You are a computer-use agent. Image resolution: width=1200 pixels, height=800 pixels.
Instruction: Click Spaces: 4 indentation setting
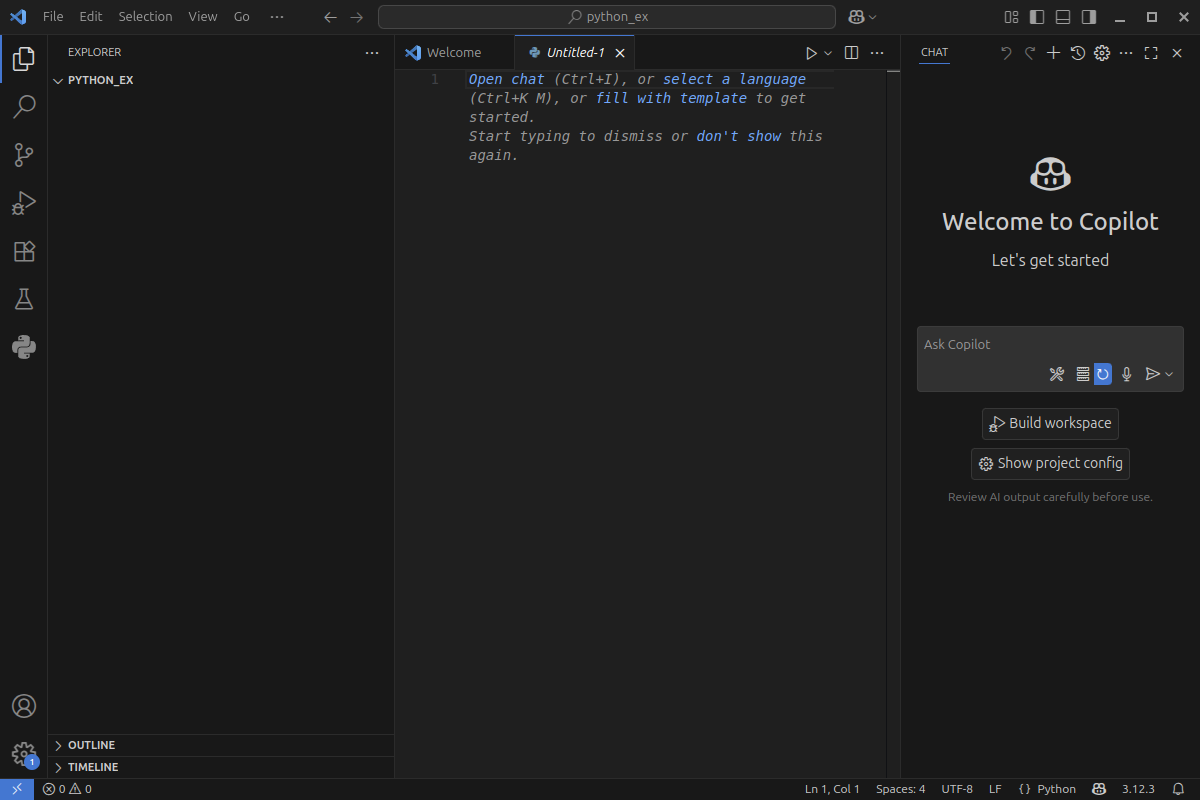900,789
